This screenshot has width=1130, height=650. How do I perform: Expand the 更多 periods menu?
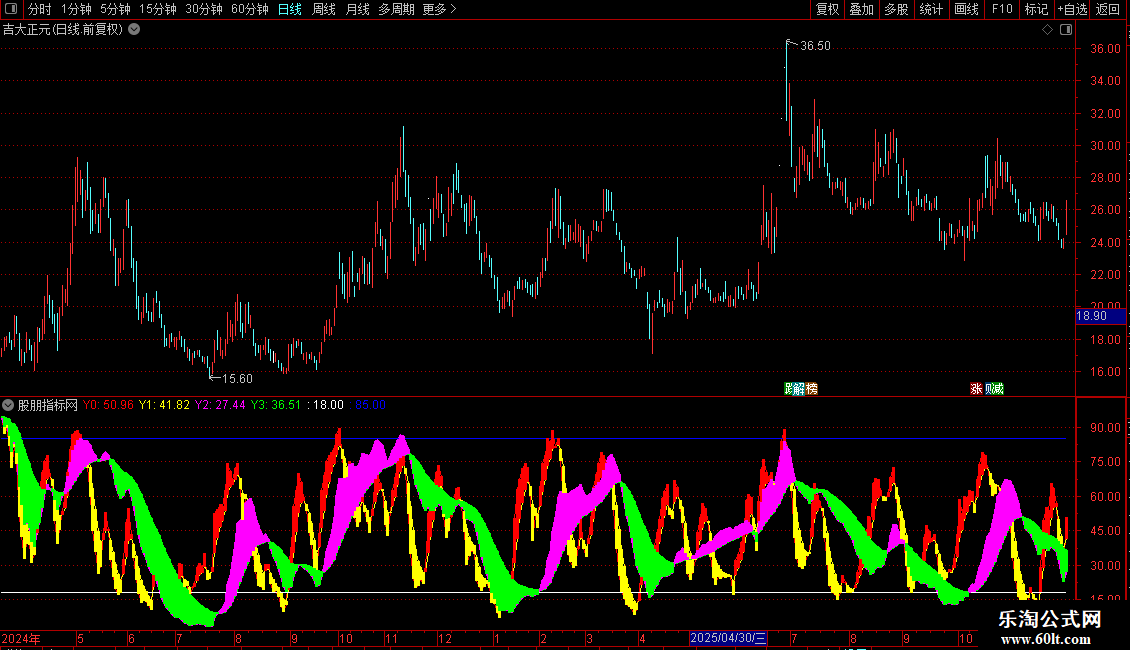(440, 9)
